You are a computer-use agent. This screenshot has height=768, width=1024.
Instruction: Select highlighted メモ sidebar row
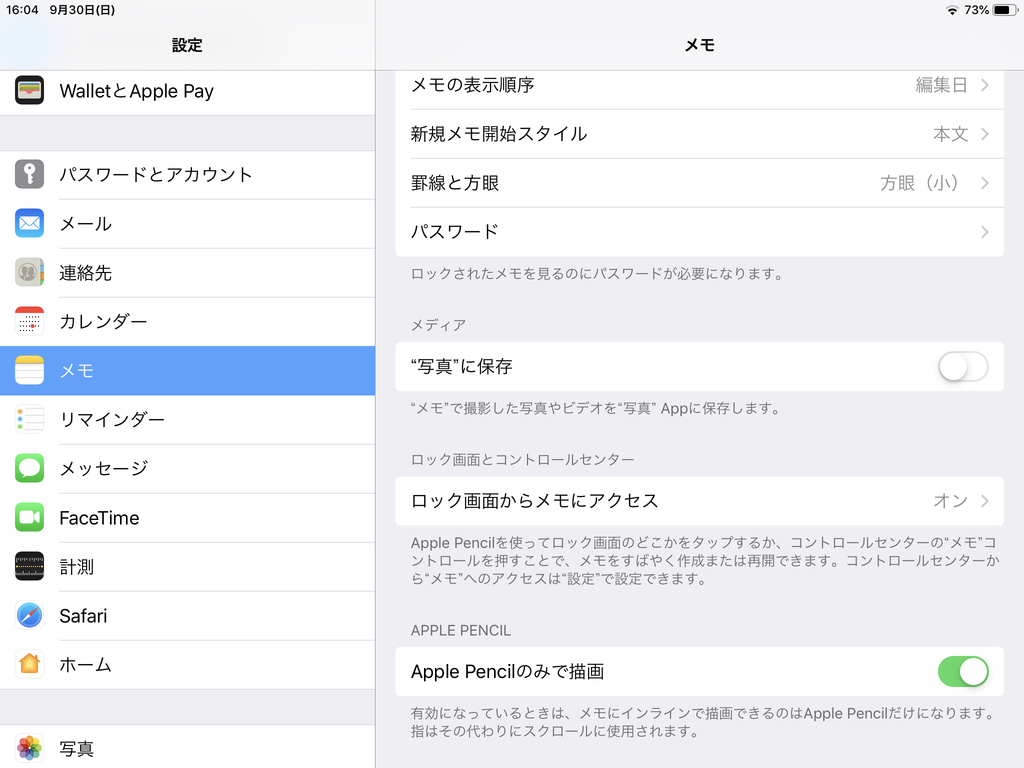[x=187, y=370]
